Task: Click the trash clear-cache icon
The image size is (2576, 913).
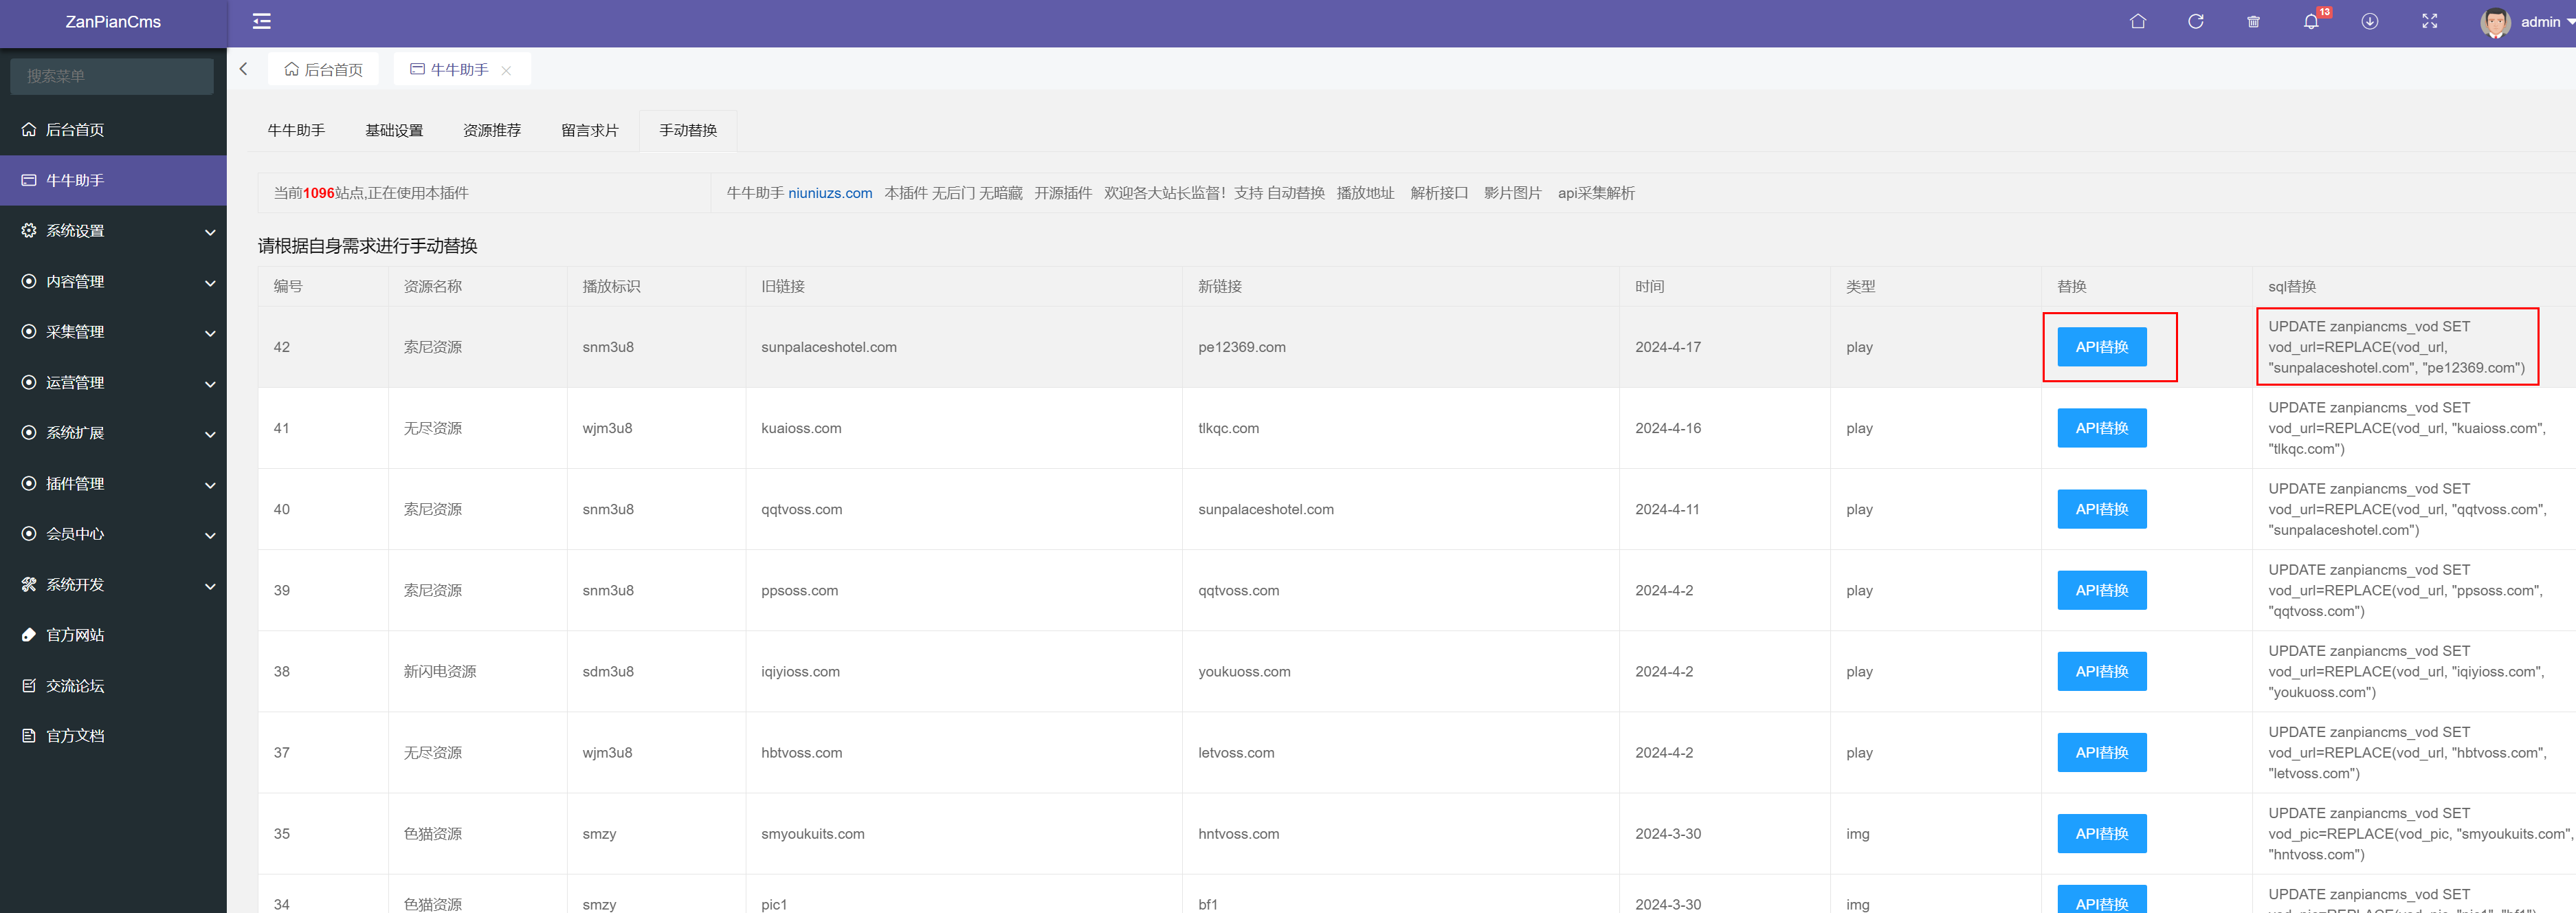Action: coord(2253,22)
